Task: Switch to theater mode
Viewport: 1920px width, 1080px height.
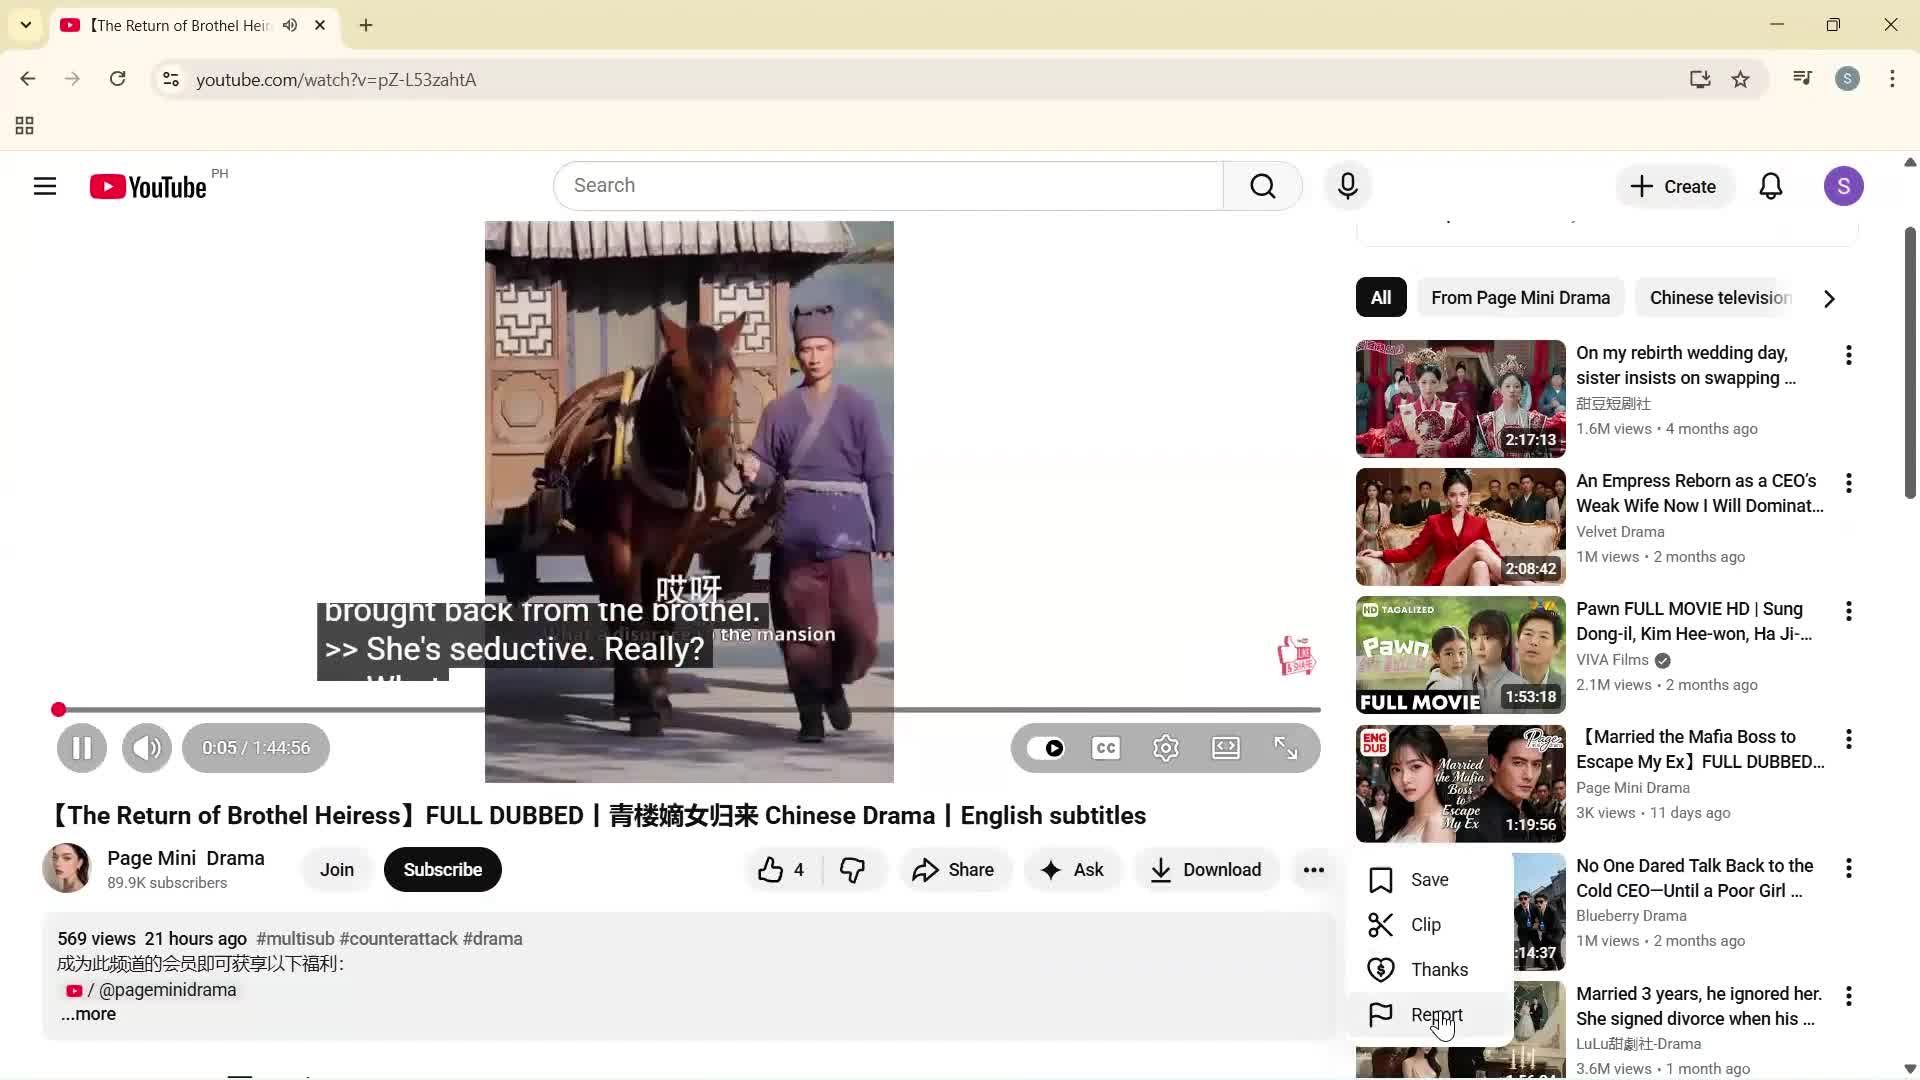Action: 1225,747
